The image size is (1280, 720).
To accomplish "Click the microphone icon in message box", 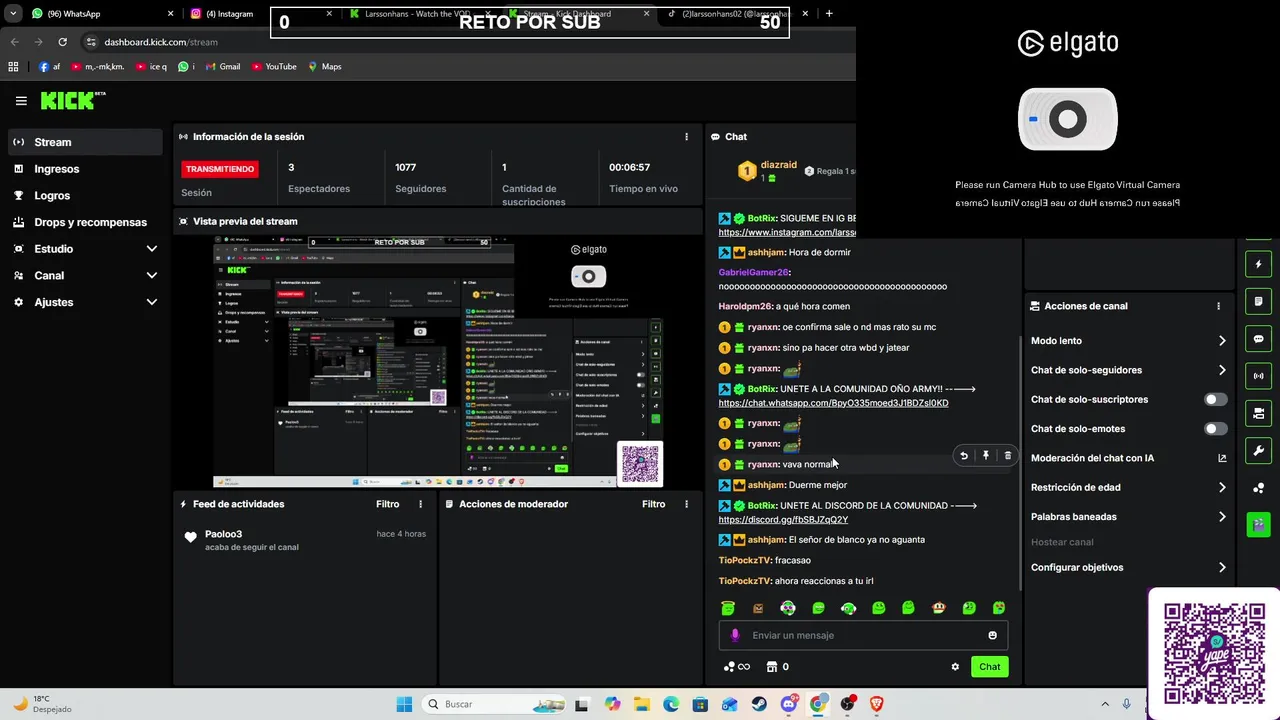I will click(x=735, y=635).
